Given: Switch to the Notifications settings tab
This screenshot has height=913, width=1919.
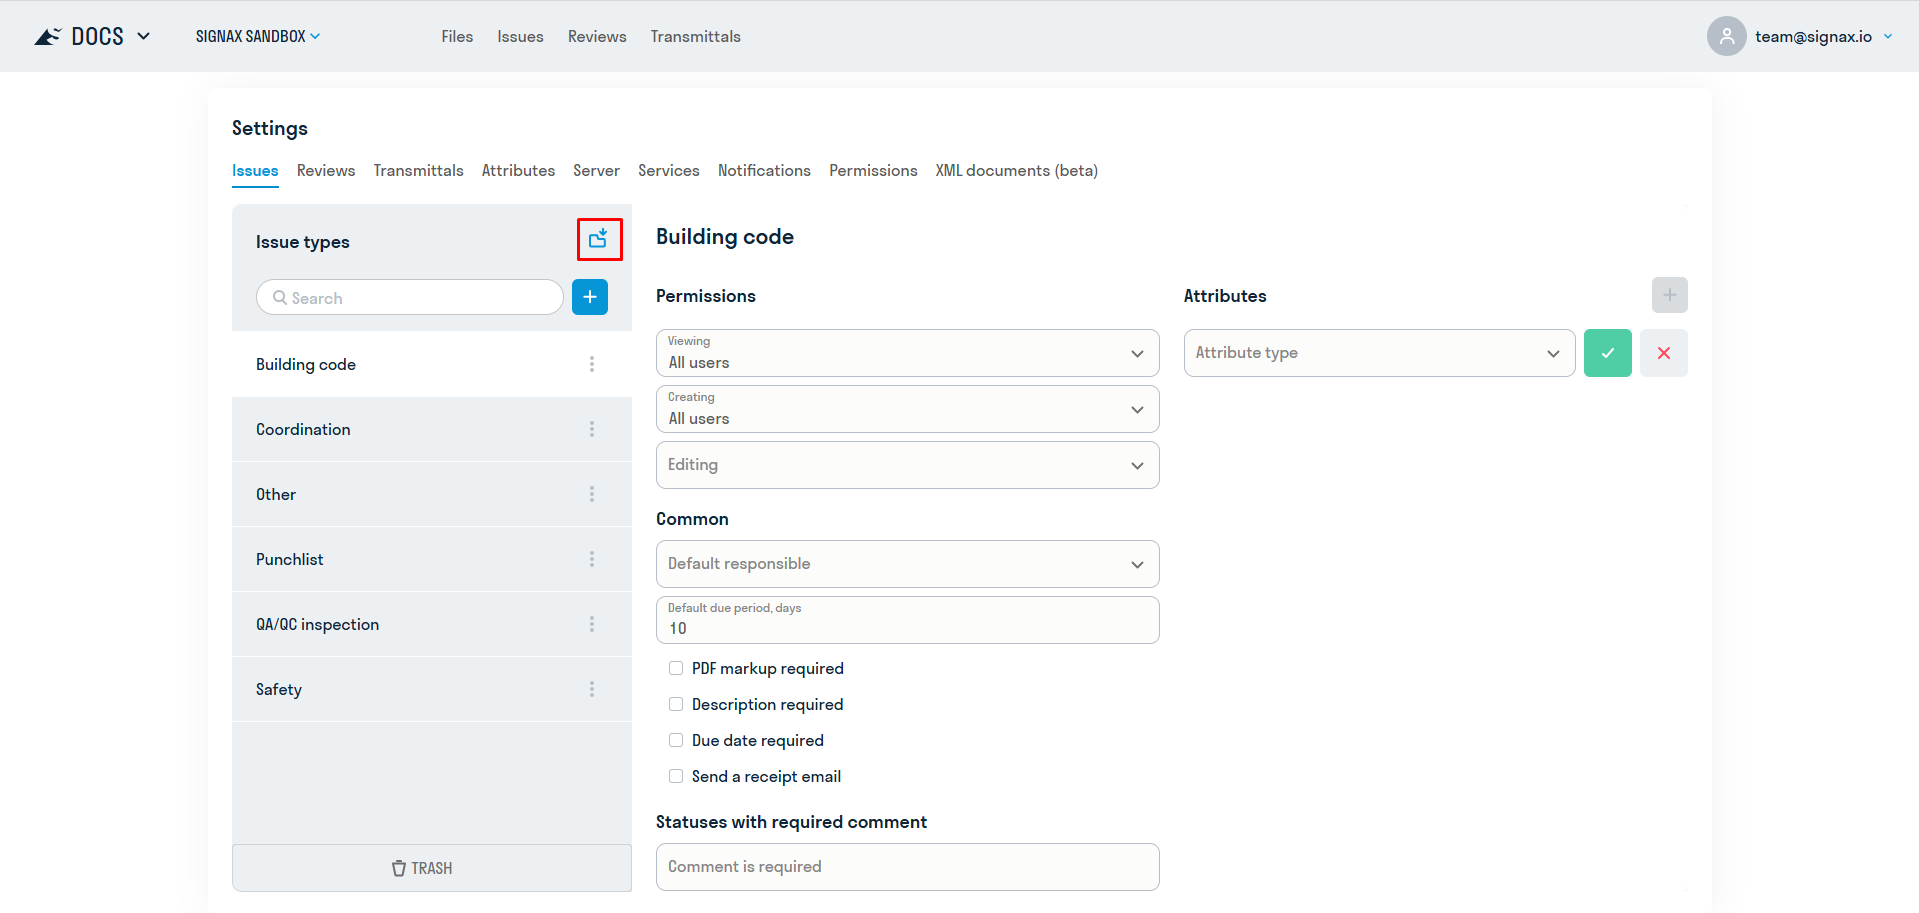Looking at the screenshot, I should (764, 171).
